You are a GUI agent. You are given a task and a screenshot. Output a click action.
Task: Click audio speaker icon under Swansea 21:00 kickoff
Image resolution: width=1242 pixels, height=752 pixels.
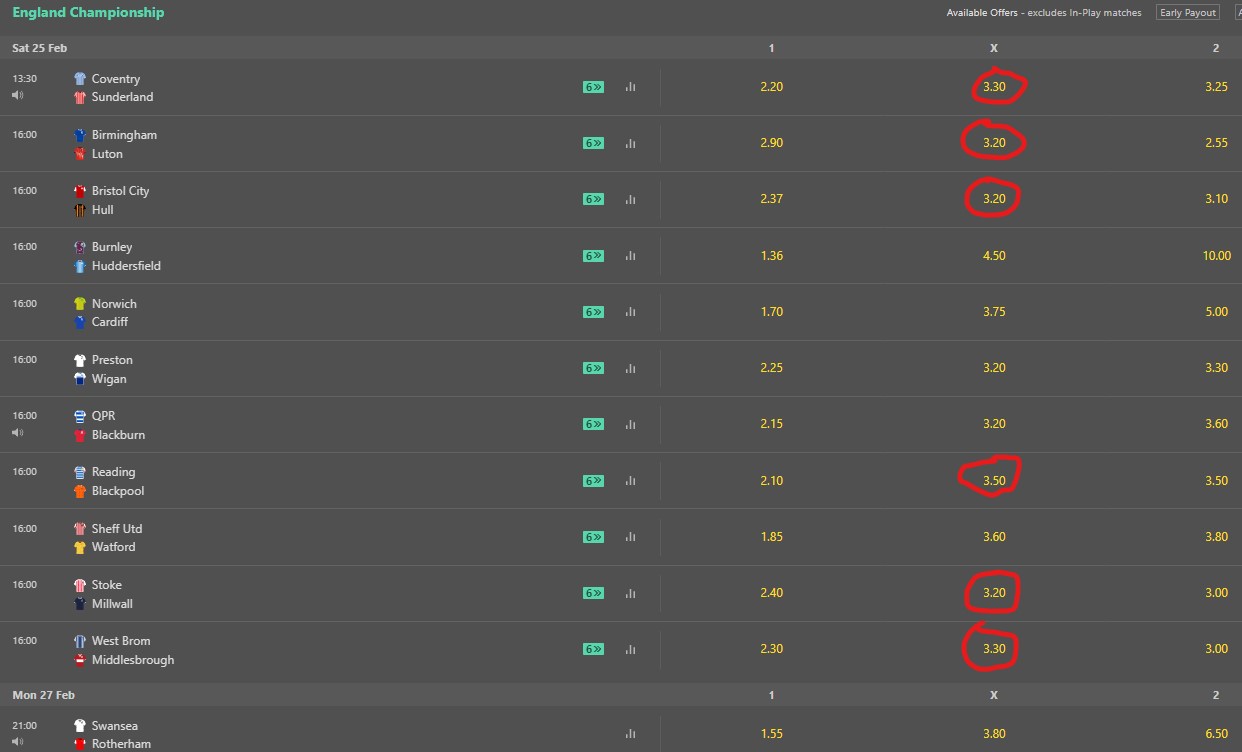point(17,743)
